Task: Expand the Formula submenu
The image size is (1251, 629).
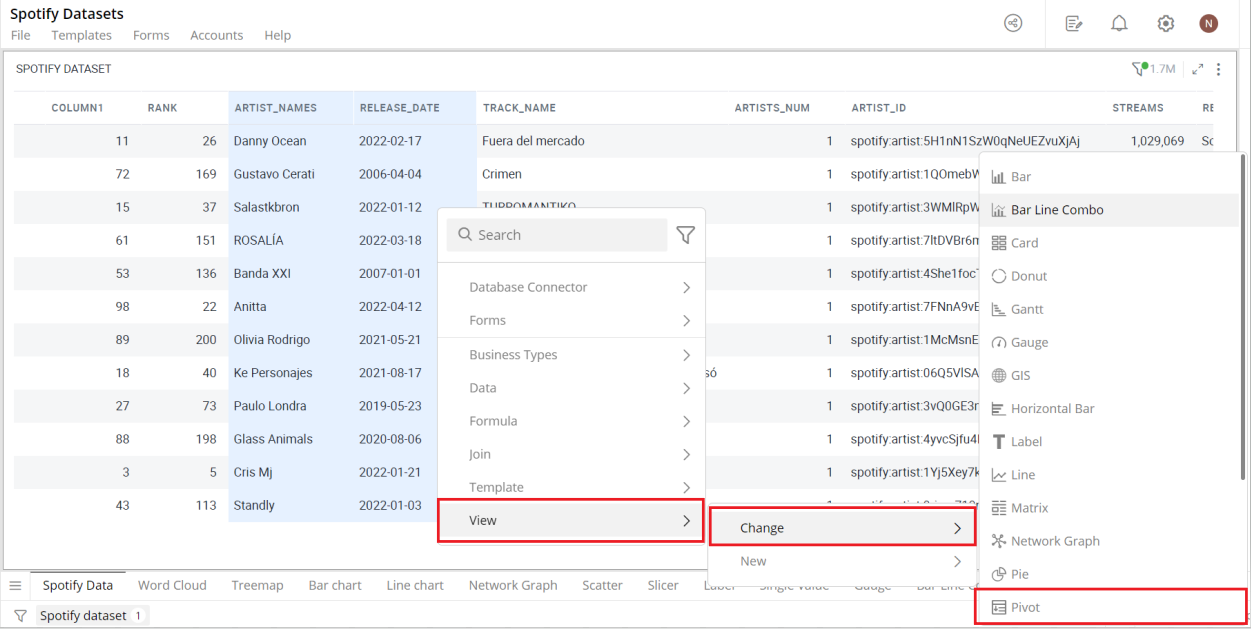Action: pos(571,421)
